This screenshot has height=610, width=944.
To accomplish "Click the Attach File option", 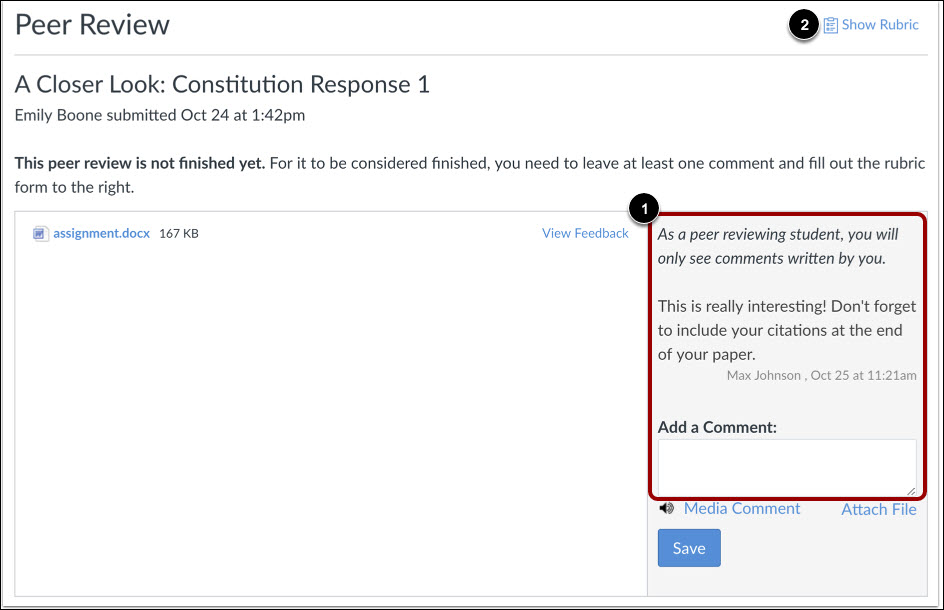I will [878, 509].
